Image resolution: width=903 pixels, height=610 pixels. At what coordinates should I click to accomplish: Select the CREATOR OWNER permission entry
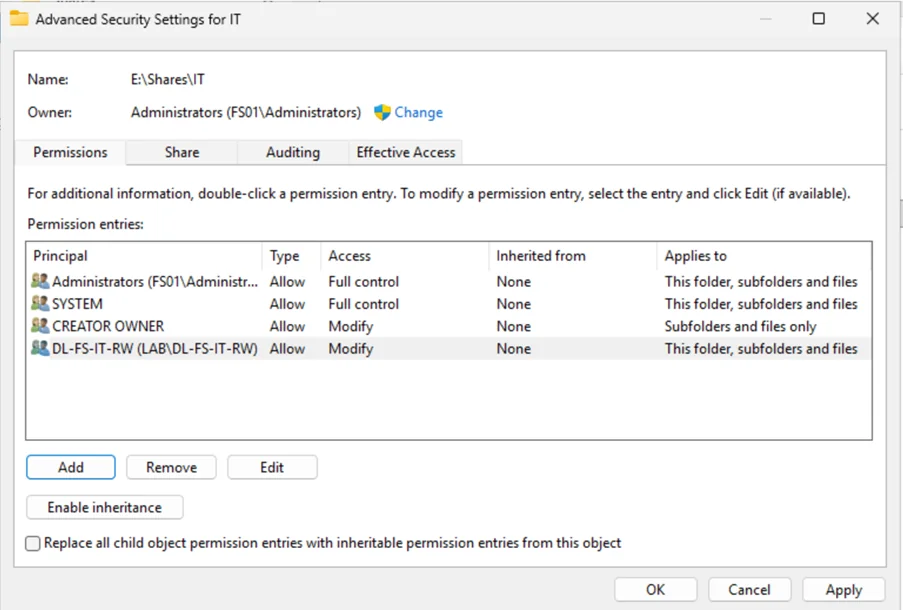tap(449, 326)
